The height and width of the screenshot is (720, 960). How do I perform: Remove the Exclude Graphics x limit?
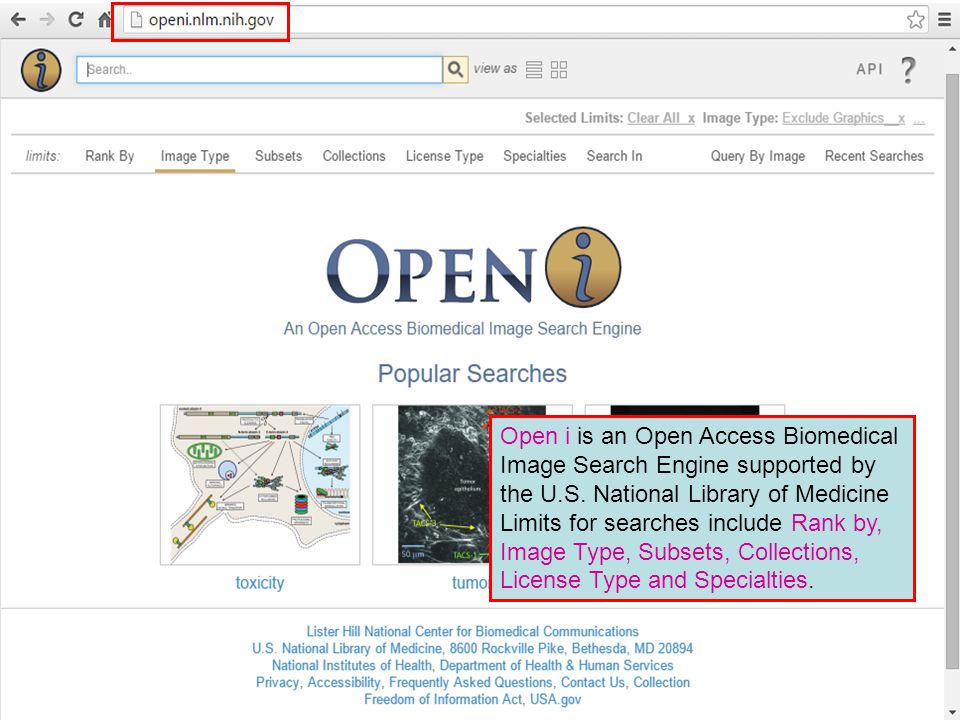pos(843,118)
